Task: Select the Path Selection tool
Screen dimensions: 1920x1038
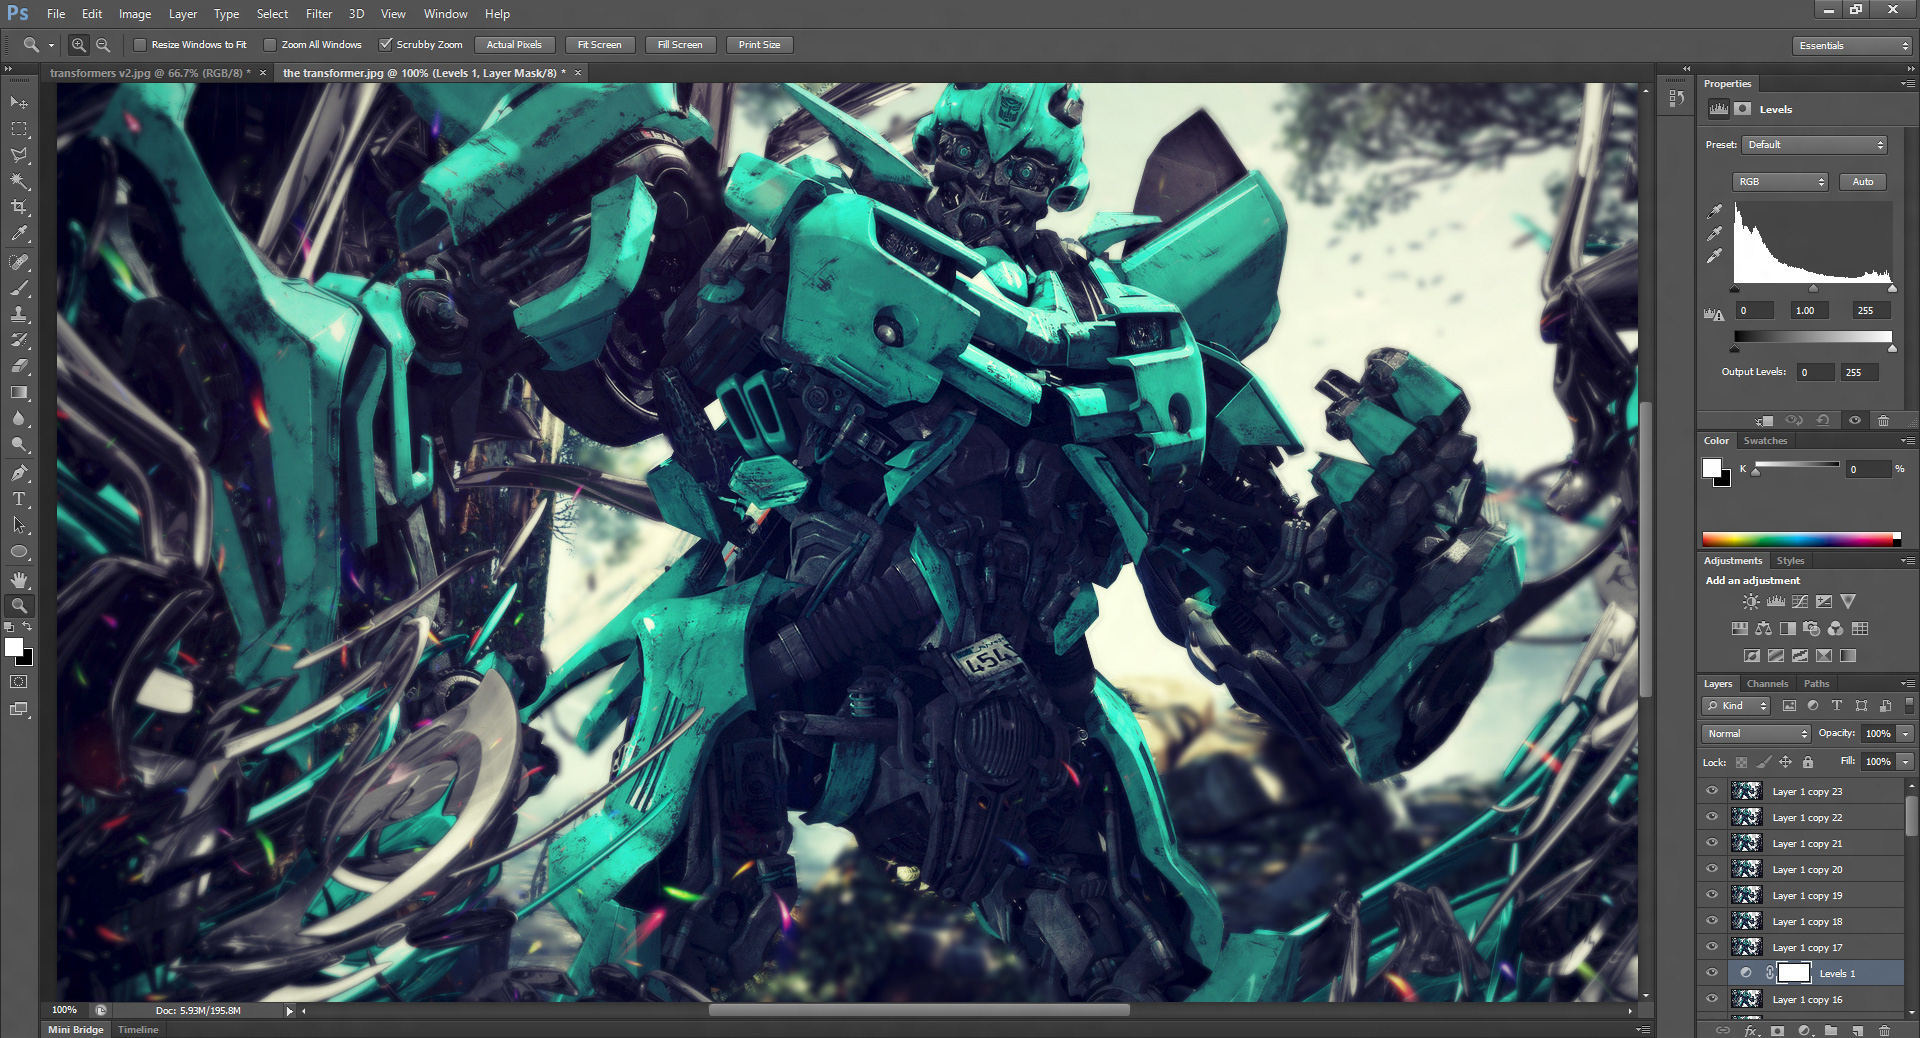Action: 19,525
